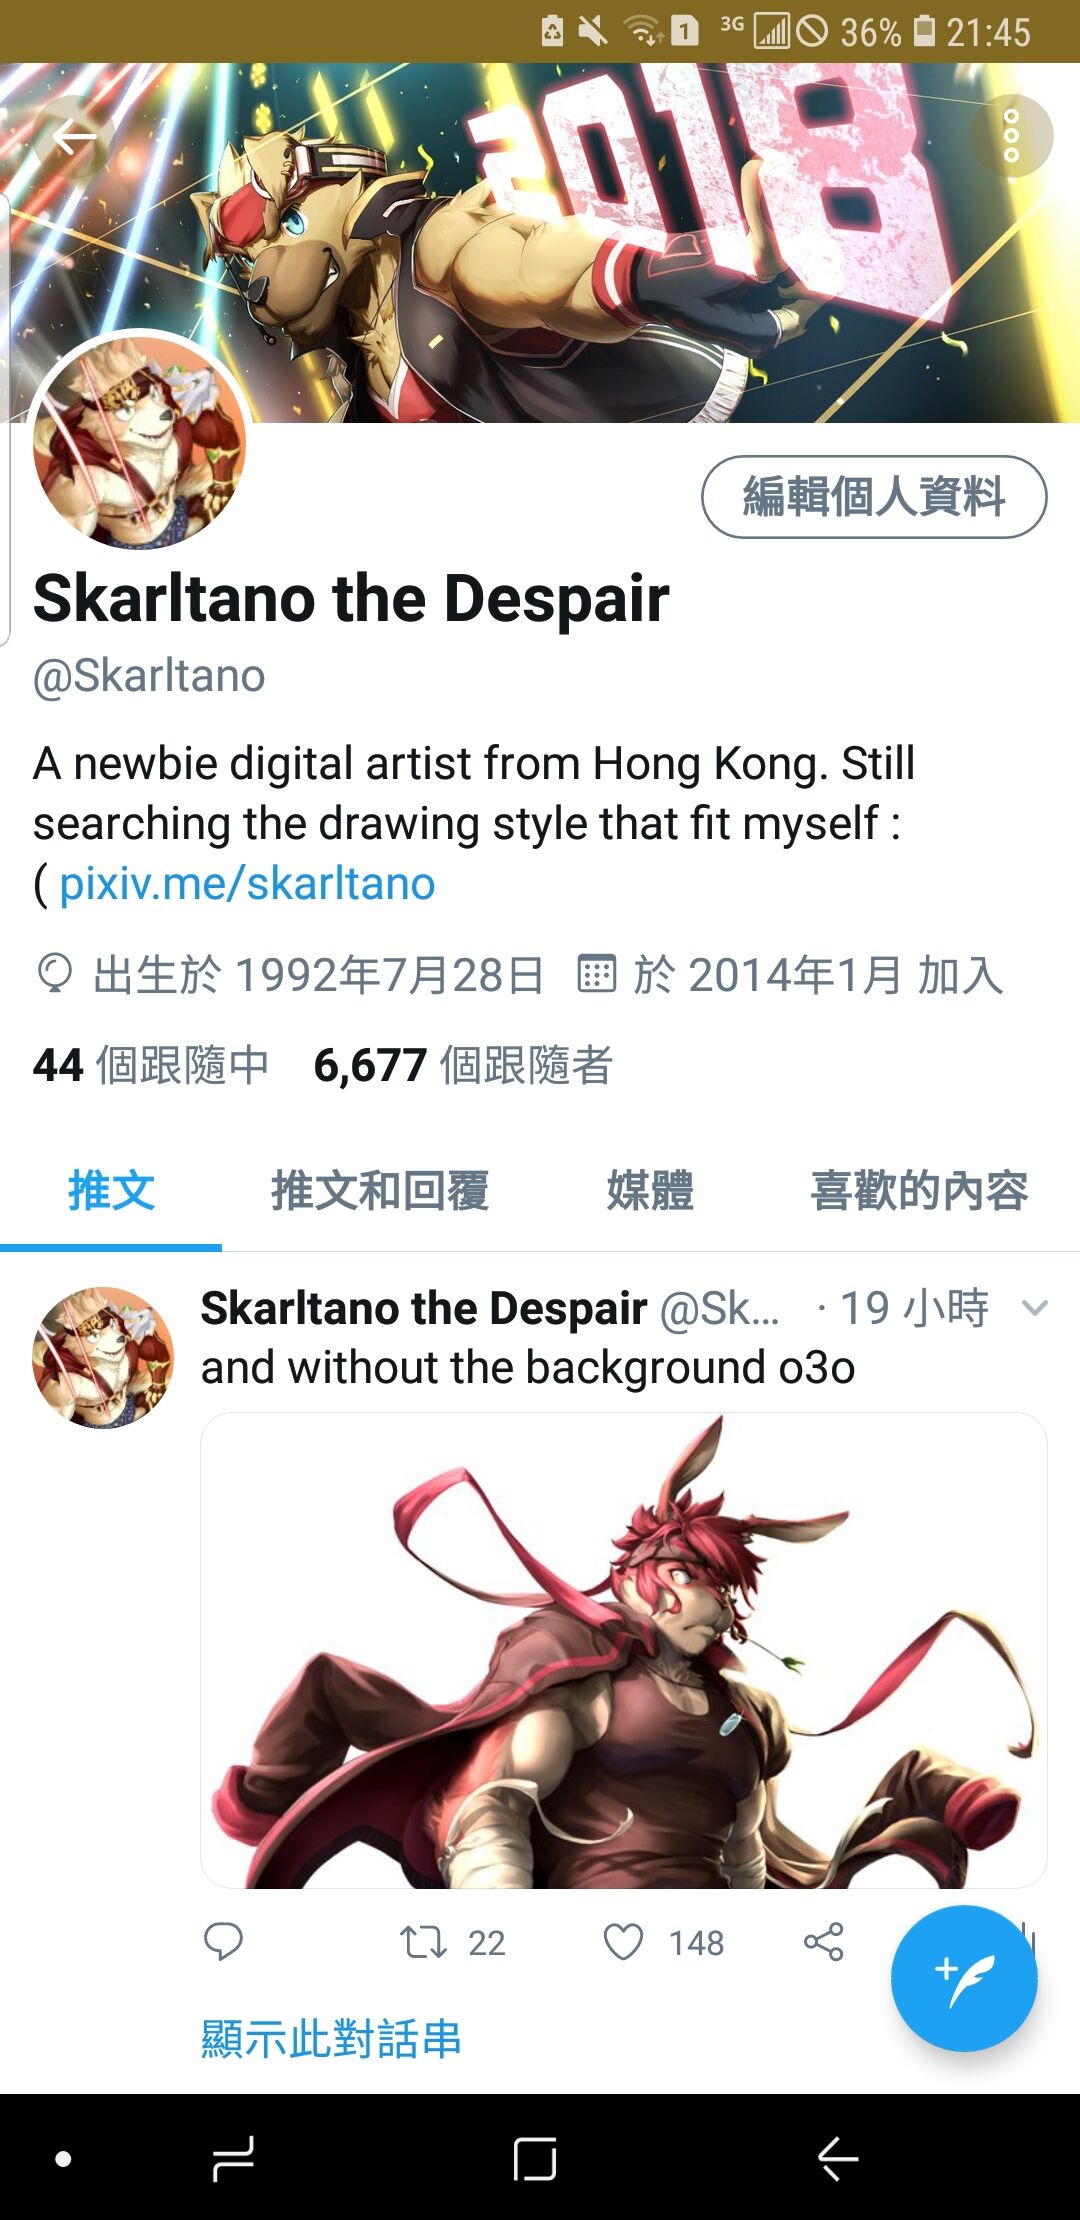Switch to 推文和回覆 tab
The width and height of the screenshot is (1080, 2220).
tap(380, 1191)
